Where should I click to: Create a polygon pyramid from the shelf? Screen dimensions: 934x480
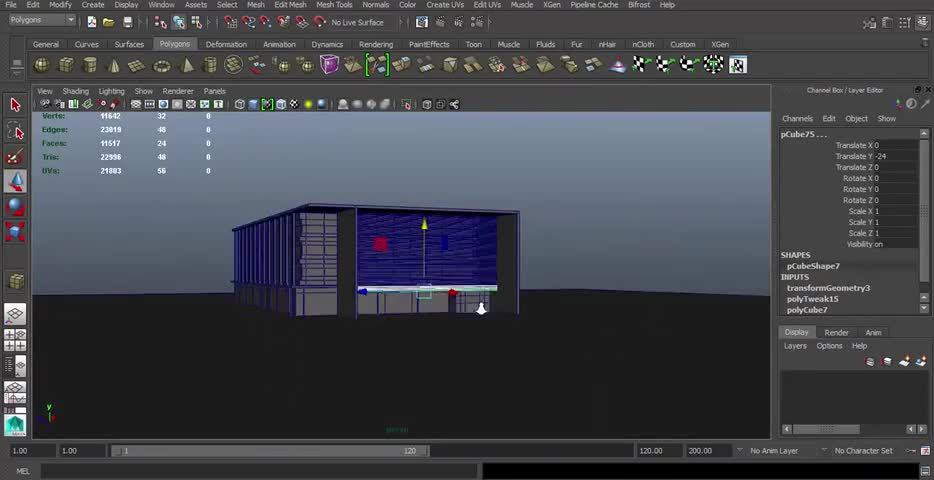[186, 65]
